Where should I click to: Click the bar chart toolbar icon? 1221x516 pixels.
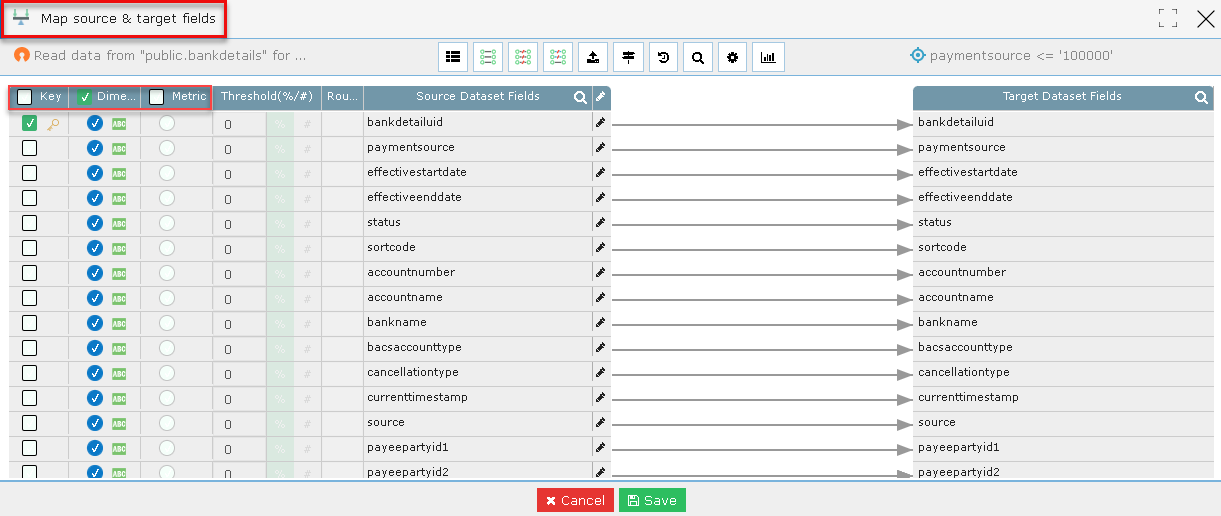coord(768,57)
